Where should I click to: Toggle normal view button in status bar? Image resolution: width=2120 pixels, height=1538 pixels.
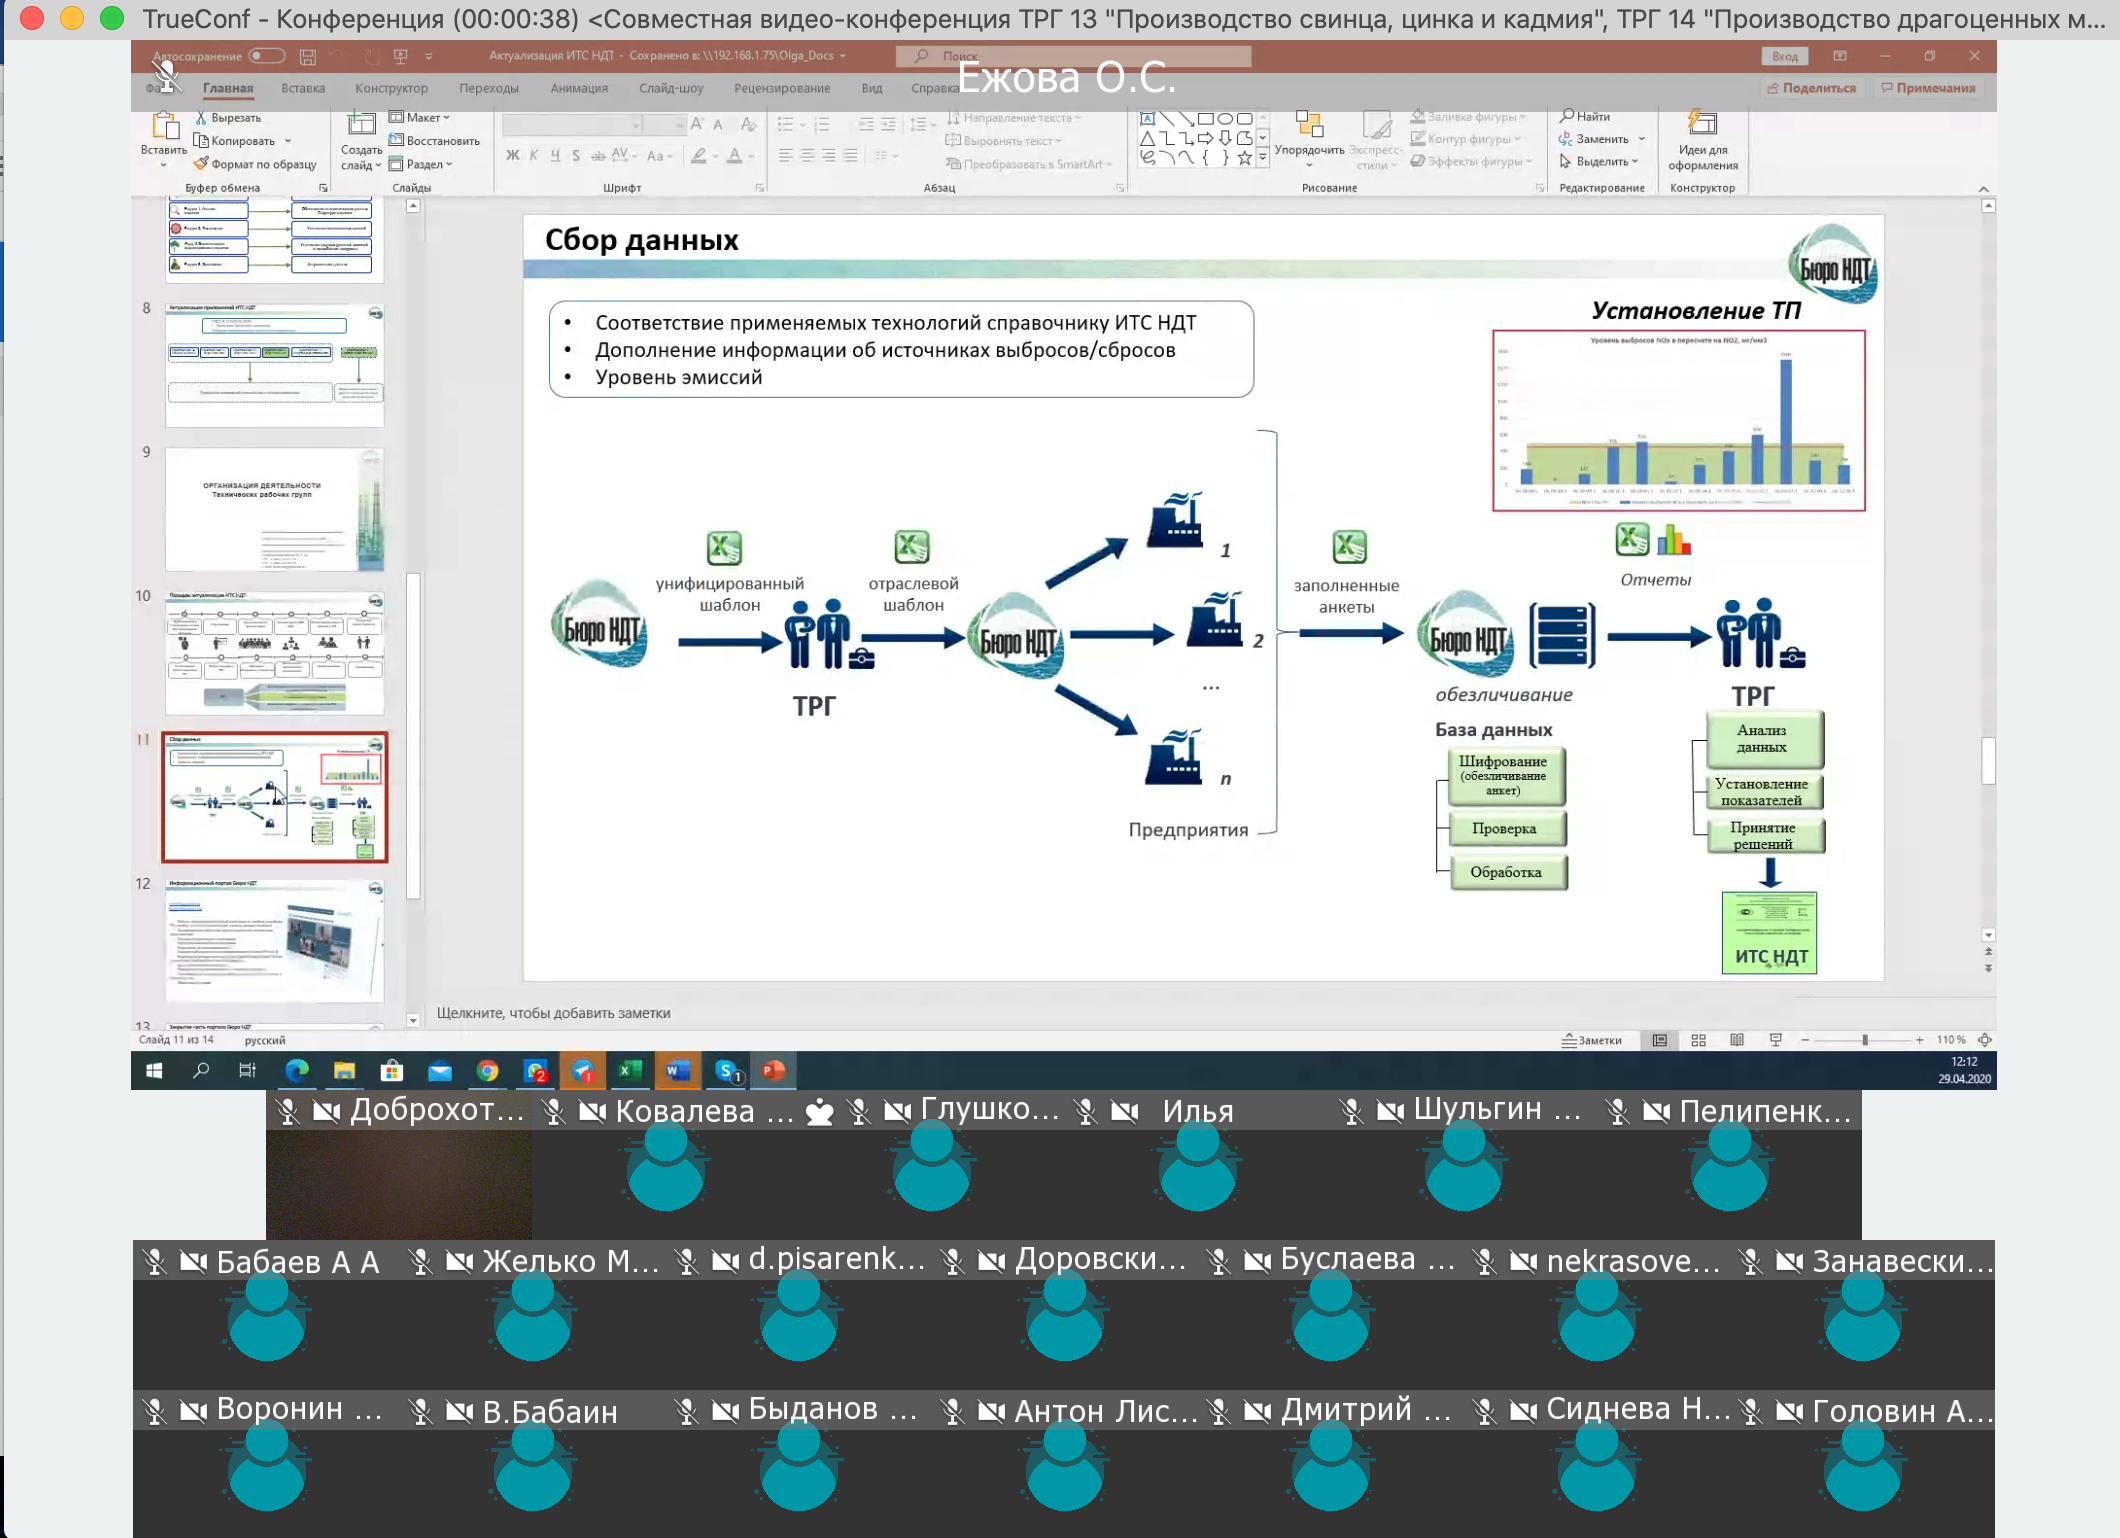coord(1659,1040)
